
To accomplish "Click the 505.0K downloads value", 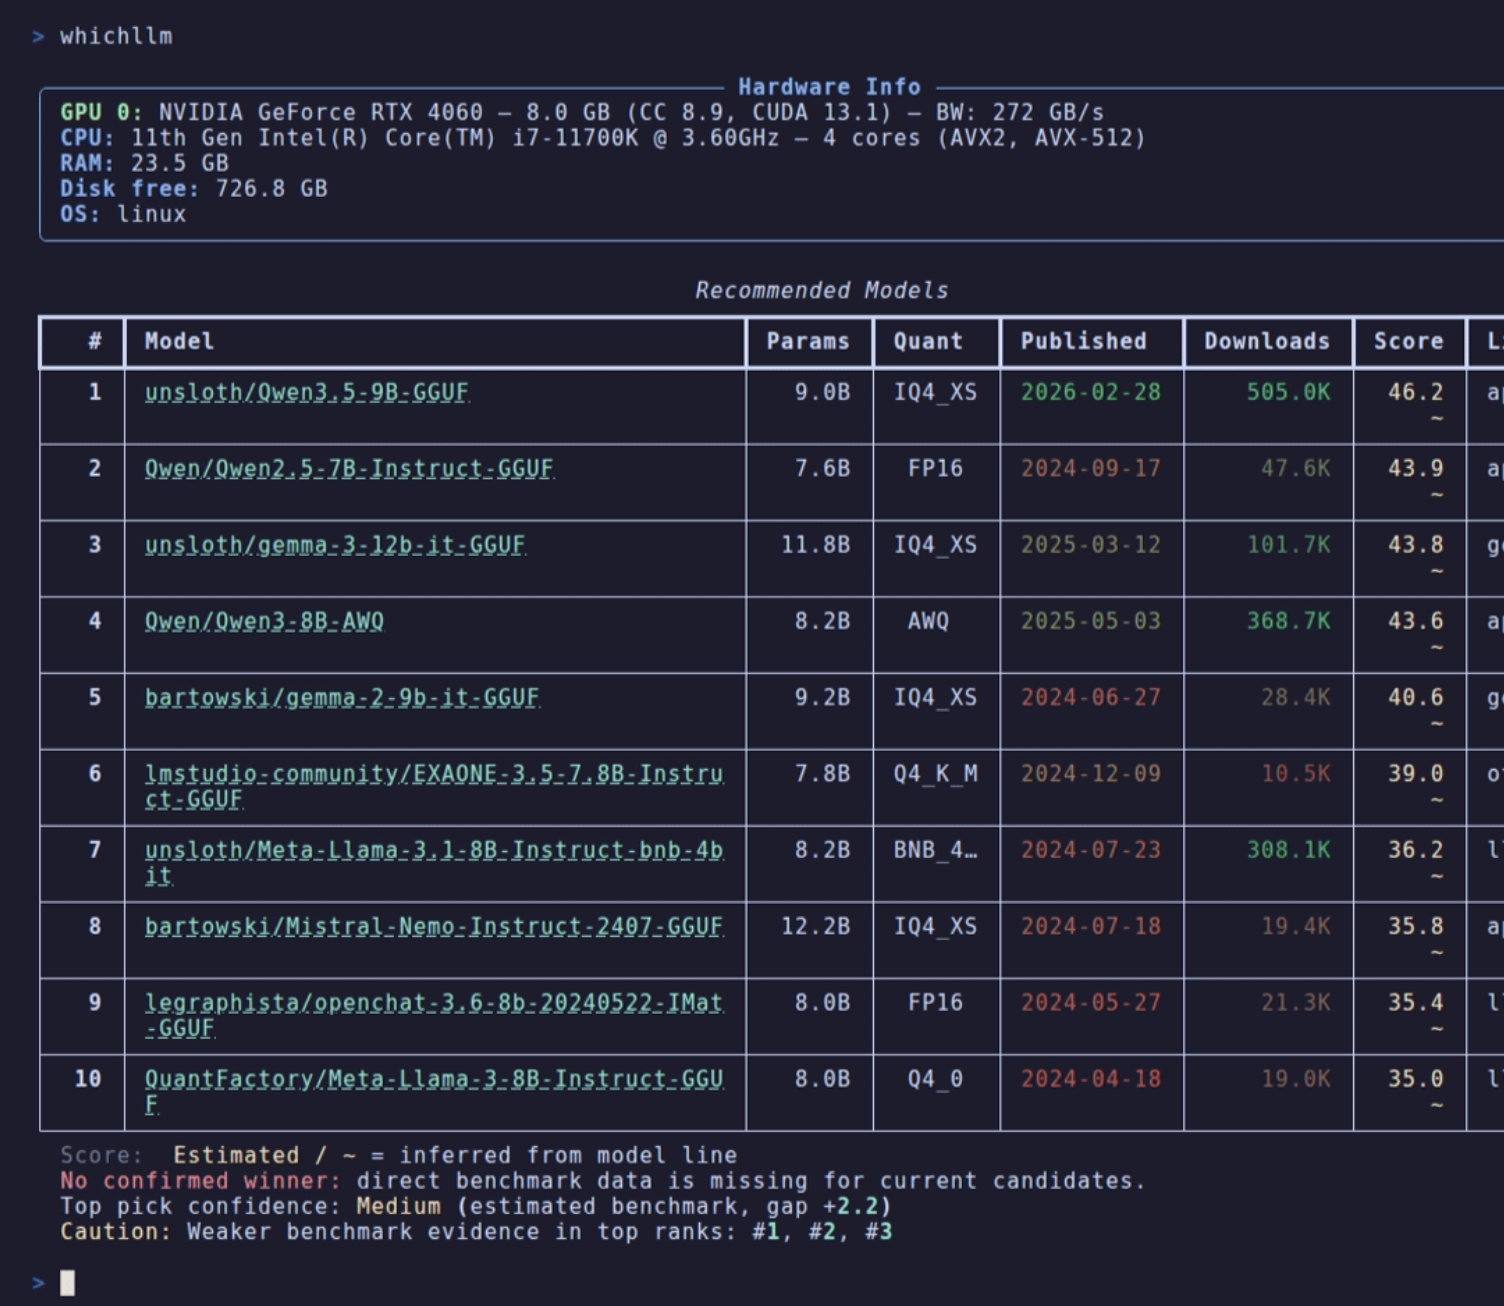I will coord(1289,392).
